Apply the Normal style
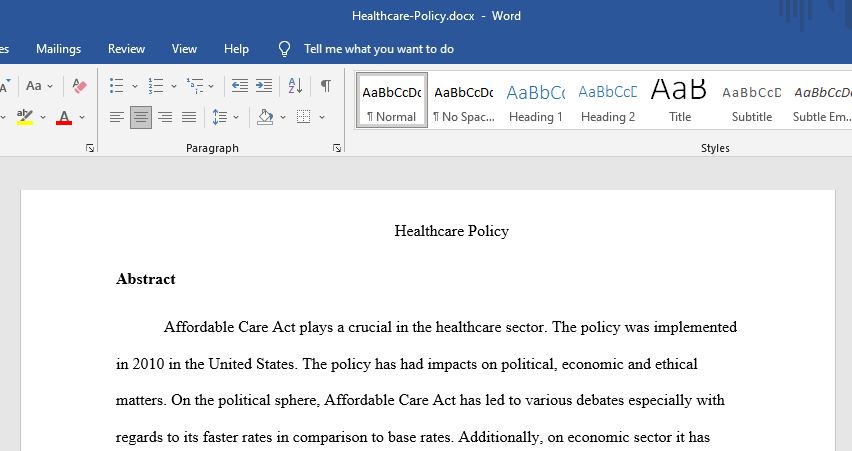This screenshot has height=451, width=852. 392,101
